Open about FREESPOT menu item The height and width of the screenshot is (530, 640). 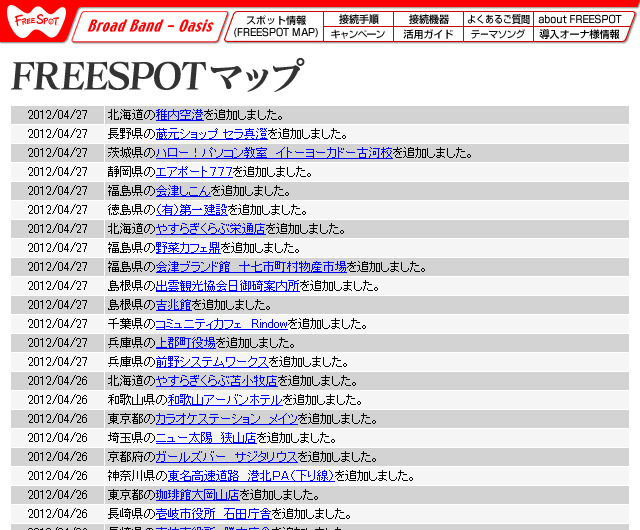[x=580, y=19]
